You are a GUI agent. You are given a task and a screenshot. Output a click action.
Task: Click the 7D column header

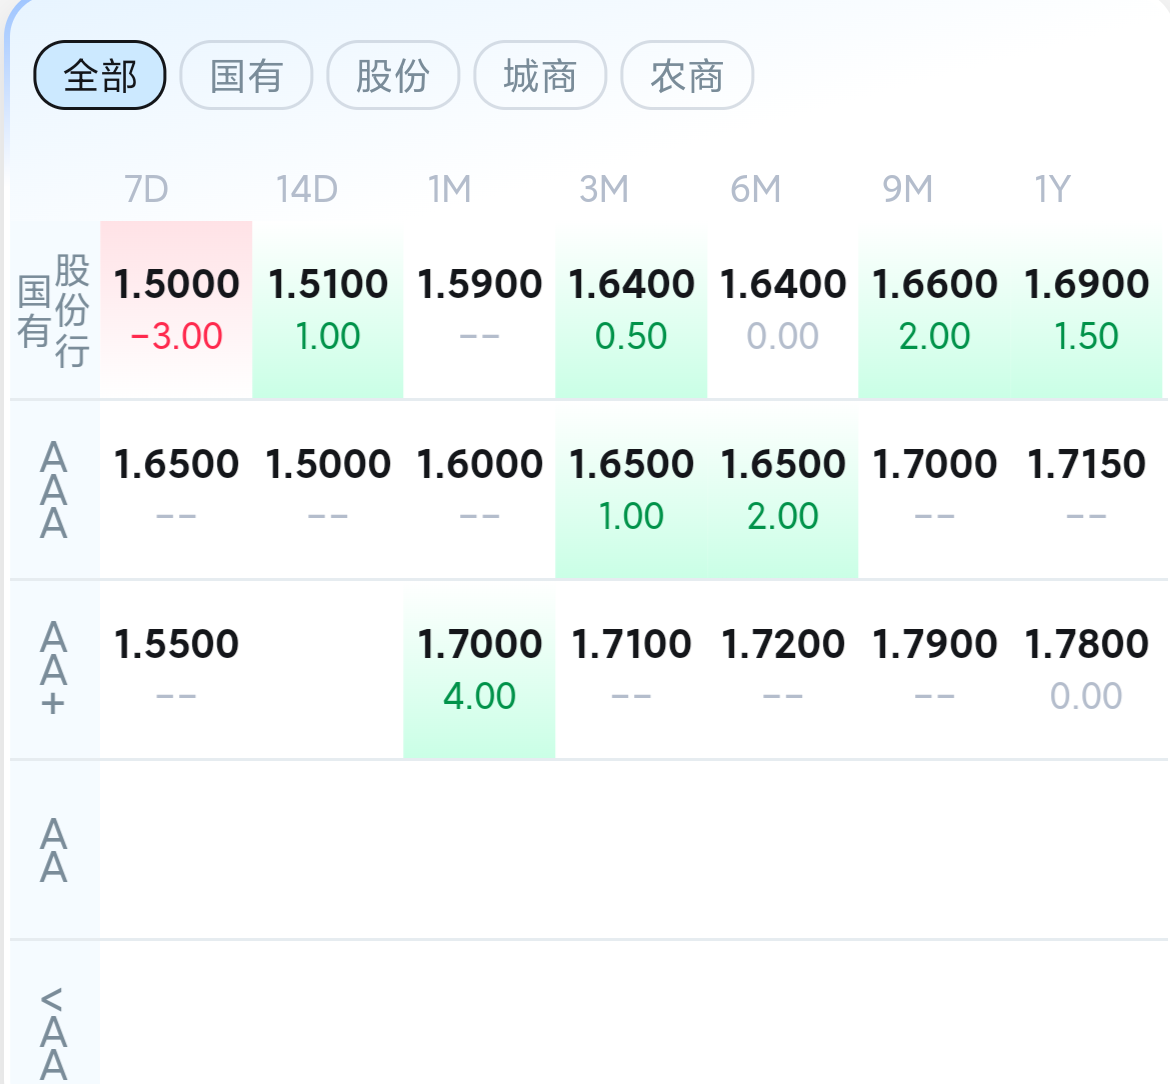coord(146,189)
